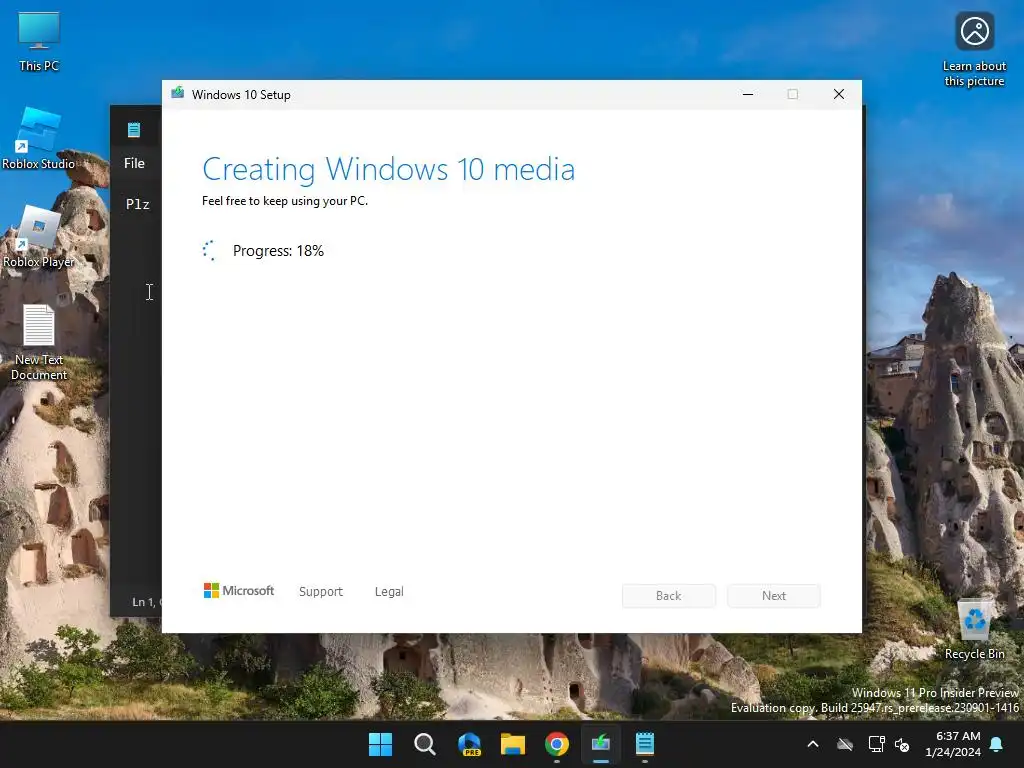Click the Microsoft logo in Setup
1024x768 pixels.
(x=239, y=590)
